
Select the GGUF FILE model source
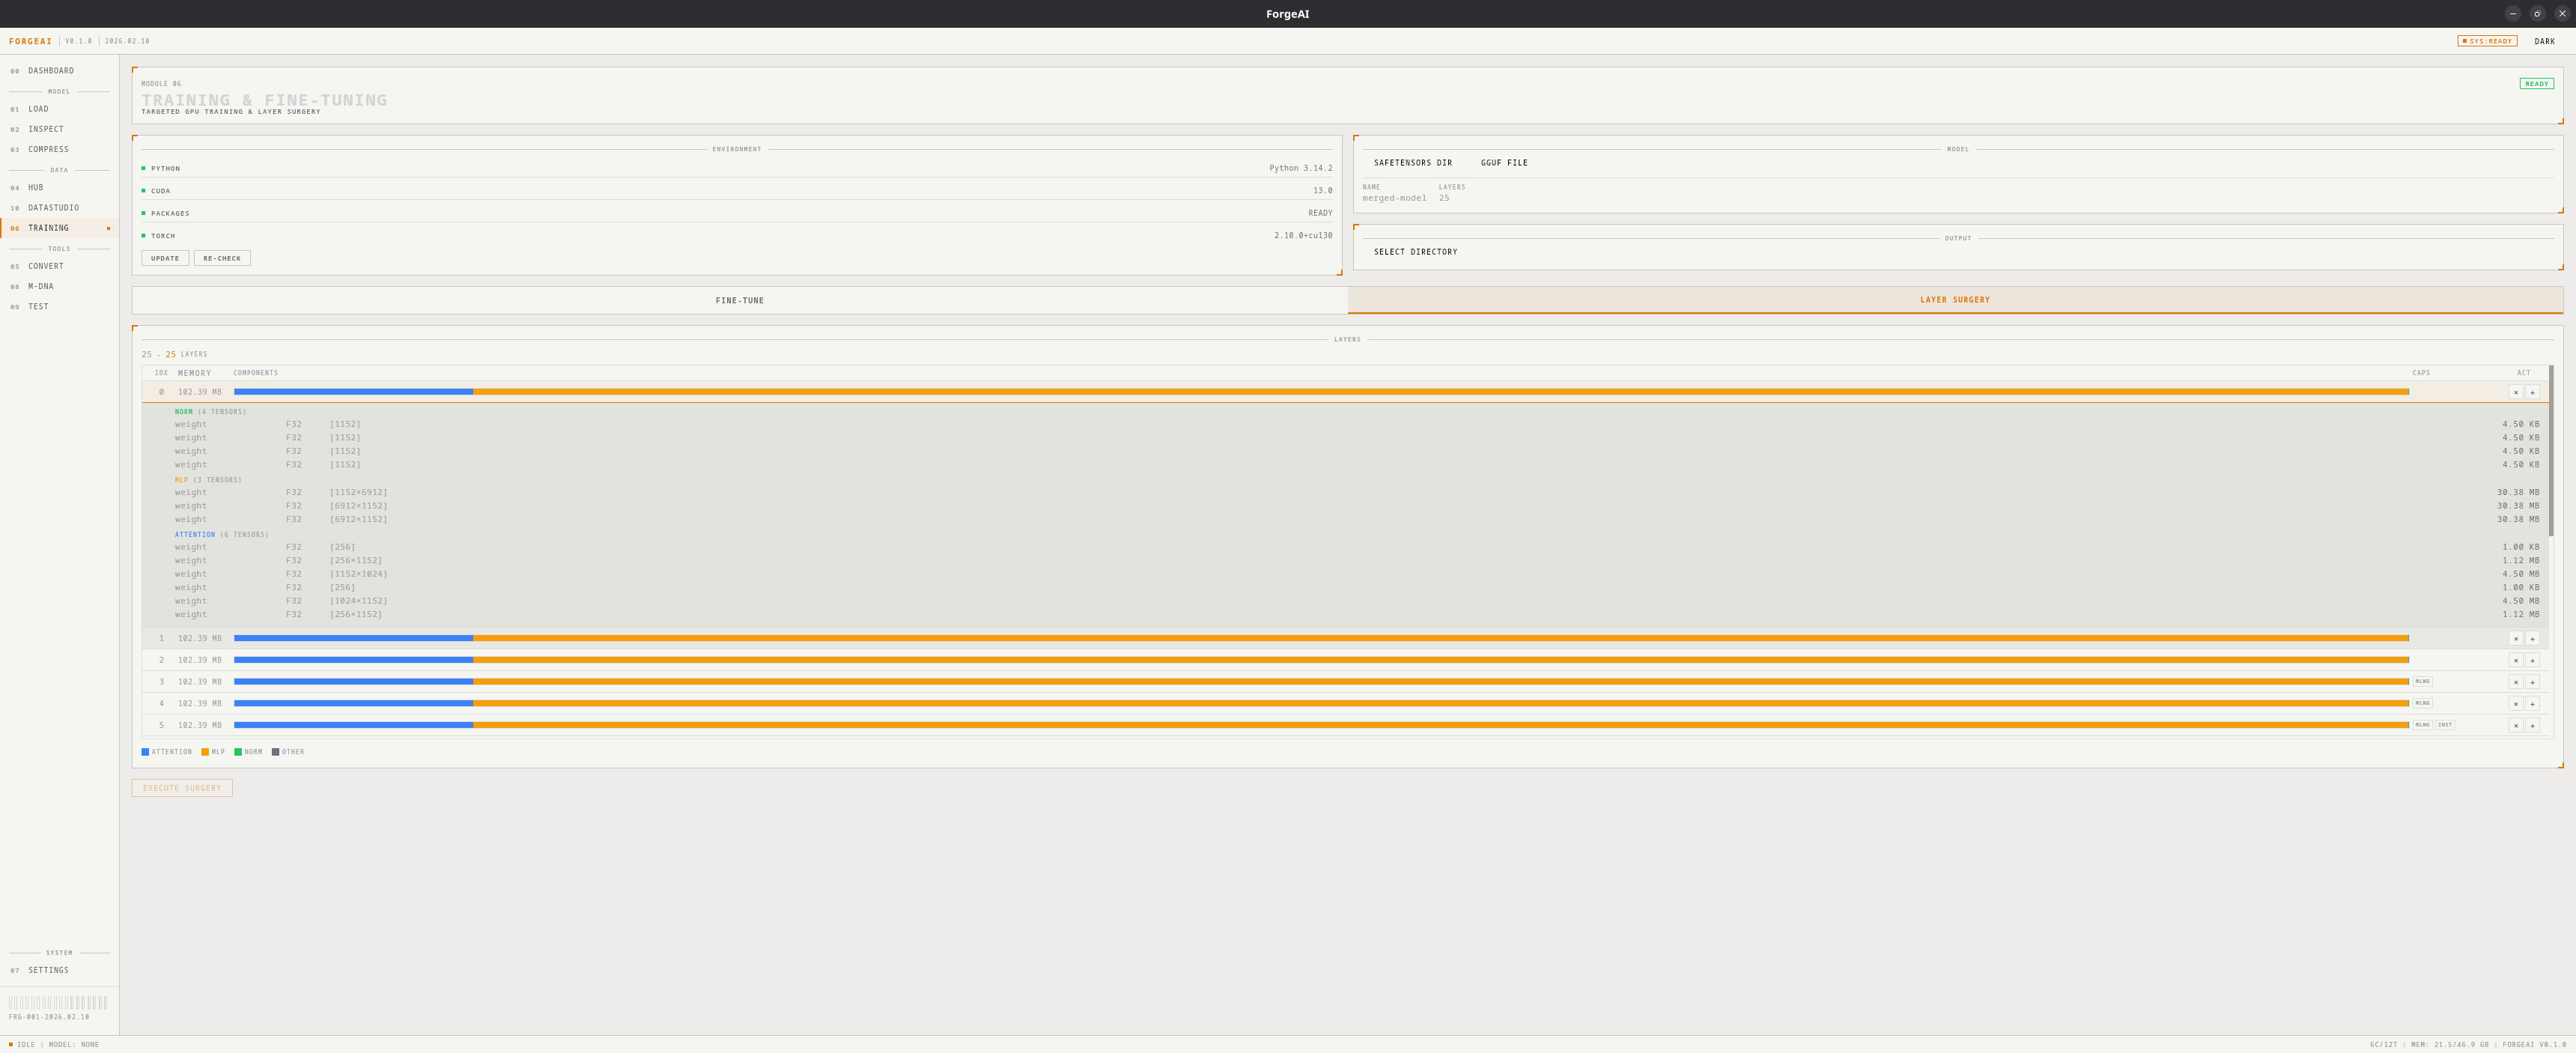pos(1504,163)
